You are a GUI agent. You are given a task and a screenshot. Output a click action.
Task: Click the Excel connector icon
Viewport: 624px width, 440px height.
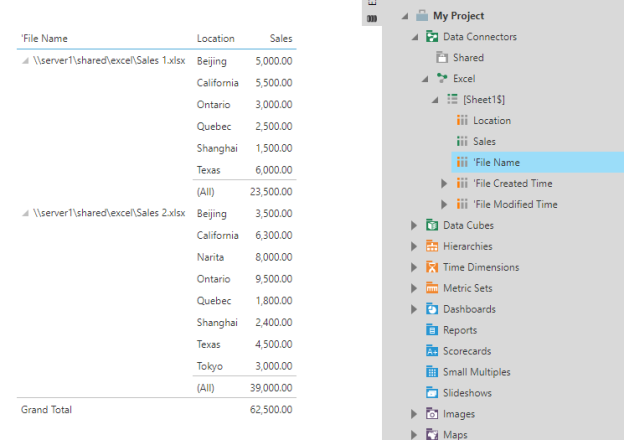point(442,78)
